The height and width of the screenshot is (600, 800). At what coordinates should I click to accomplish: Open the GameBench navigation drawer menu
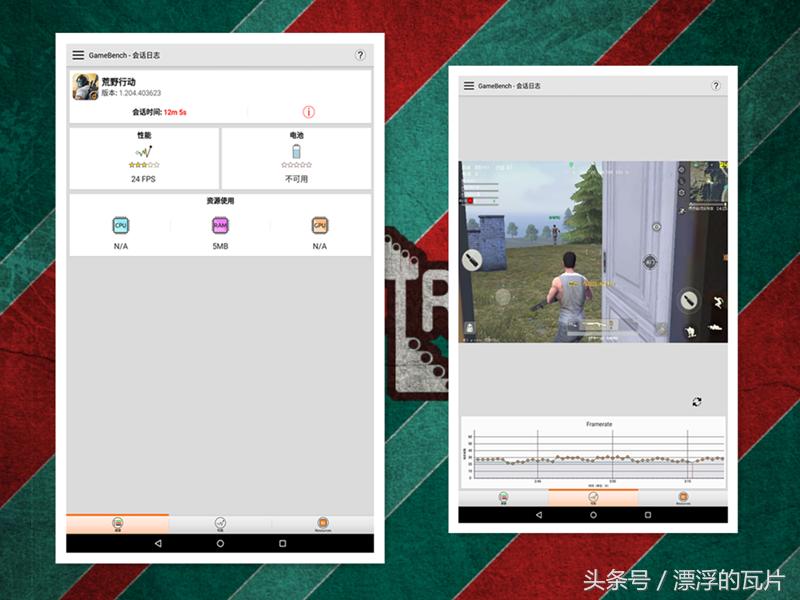tap(76, 55)
